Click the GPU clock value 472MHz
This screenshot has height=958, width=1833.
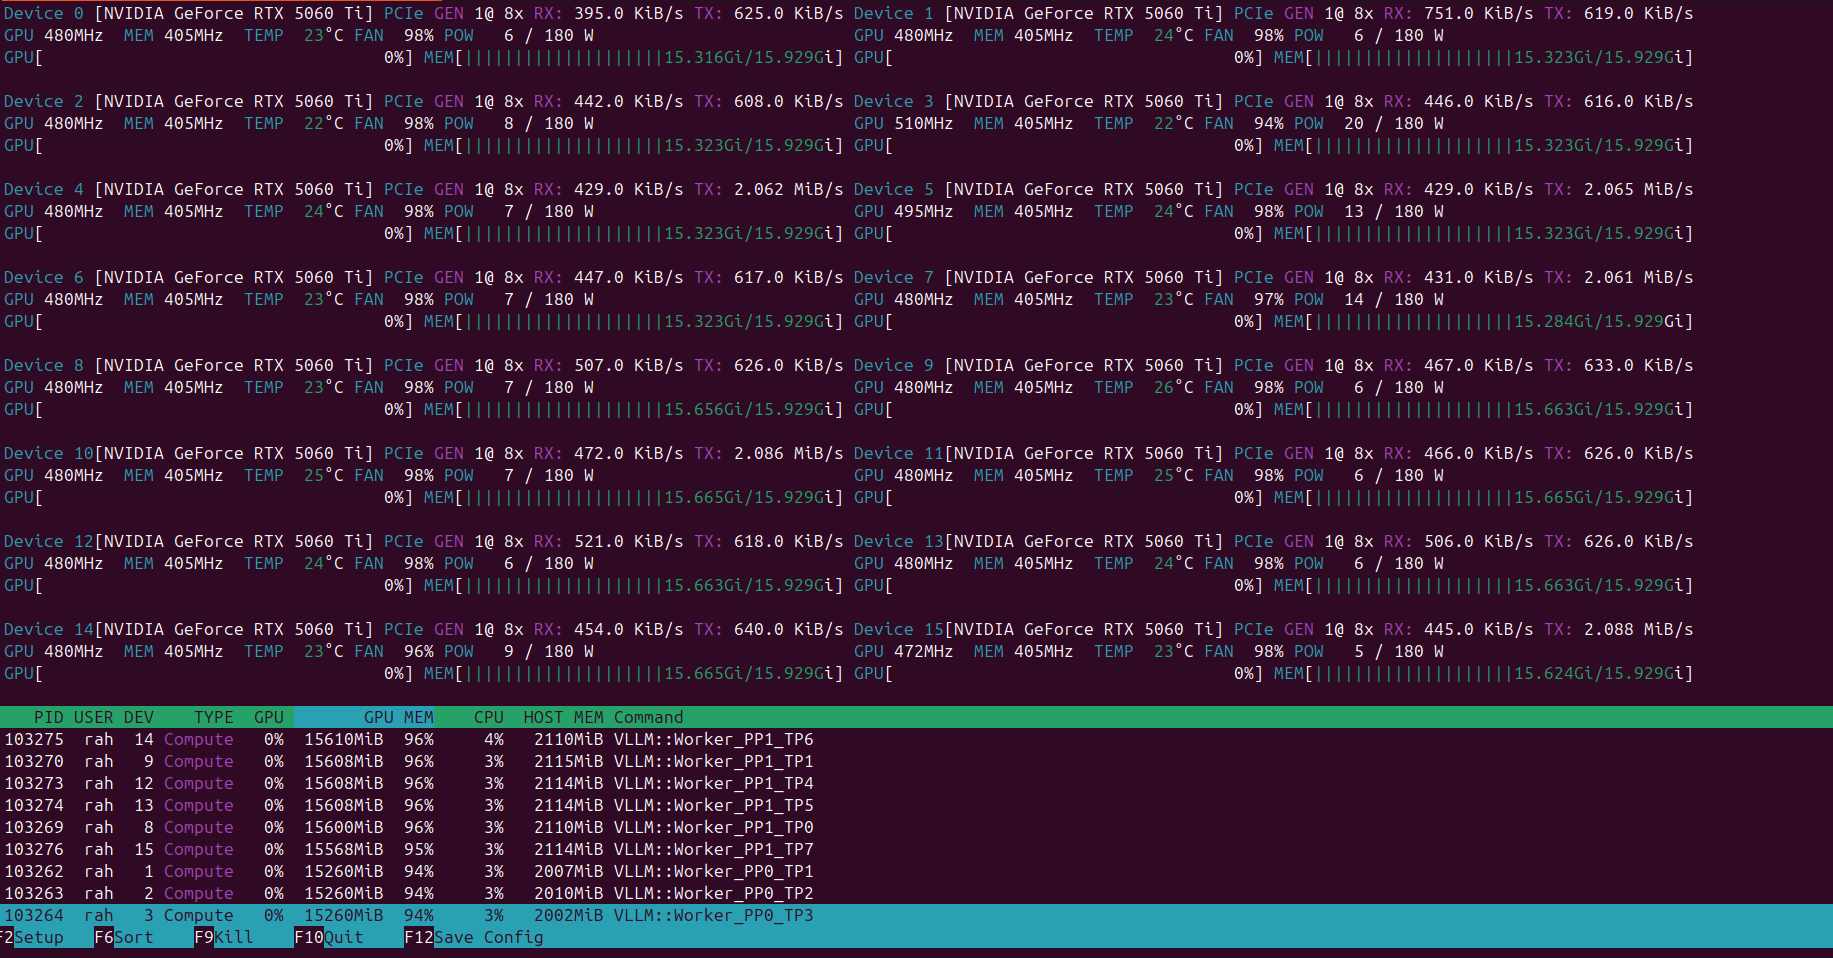[x=924, y=651]
